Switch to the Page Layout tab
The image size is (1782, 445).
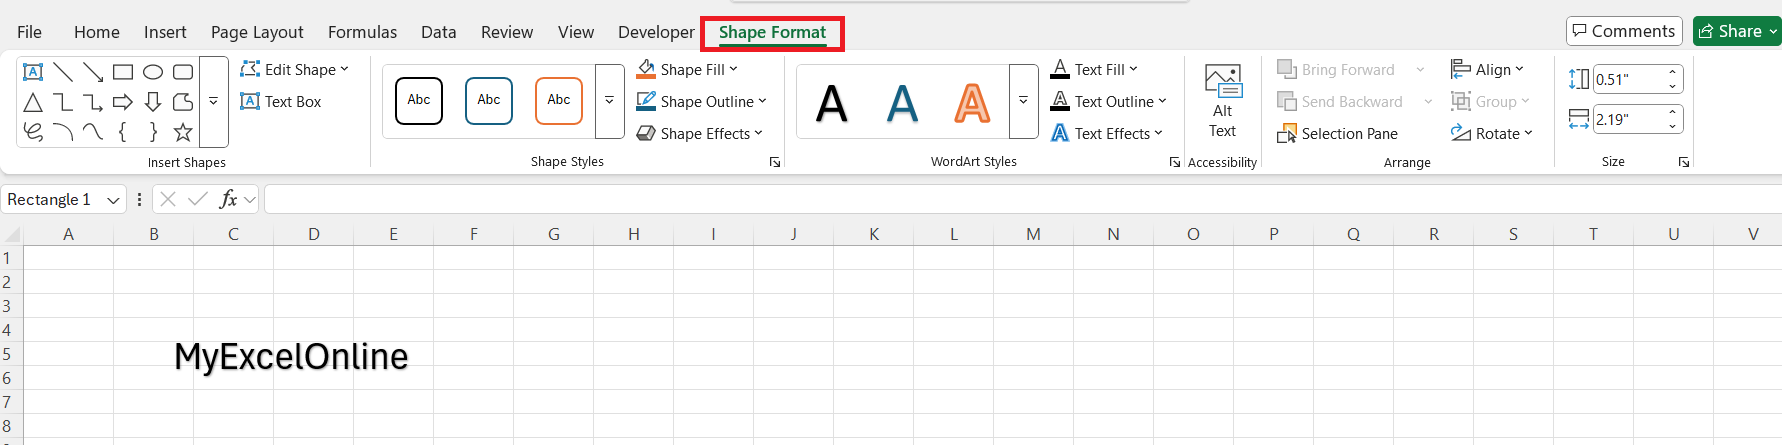point(257,32)
